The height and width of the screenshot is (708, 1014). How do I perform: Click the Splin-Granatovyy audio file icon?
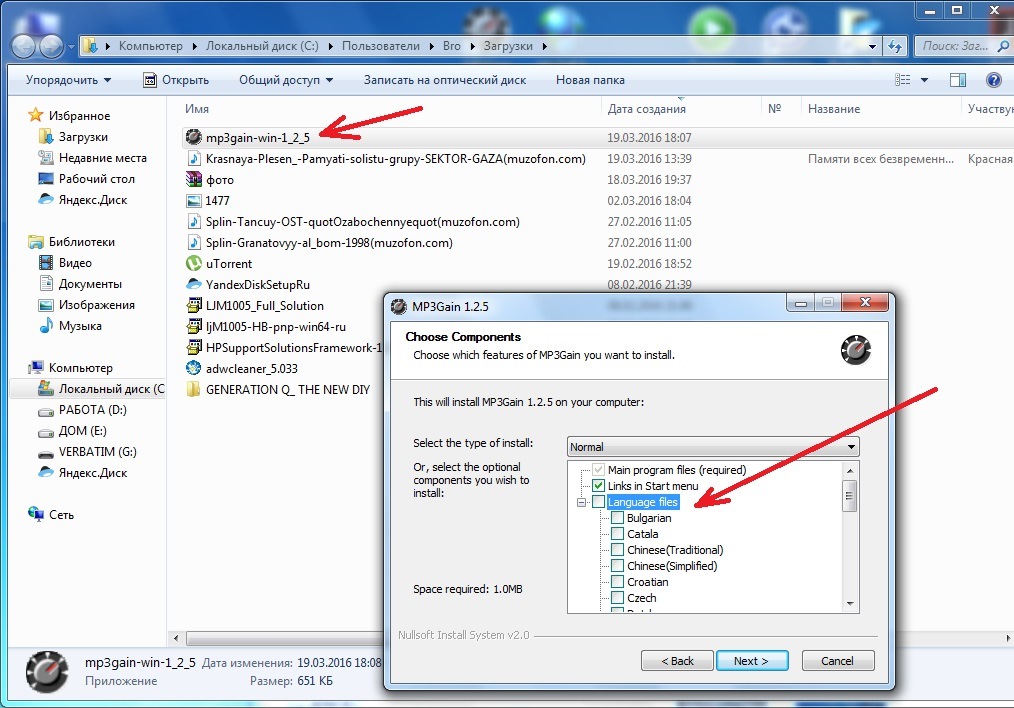click(x=193, y=242)
